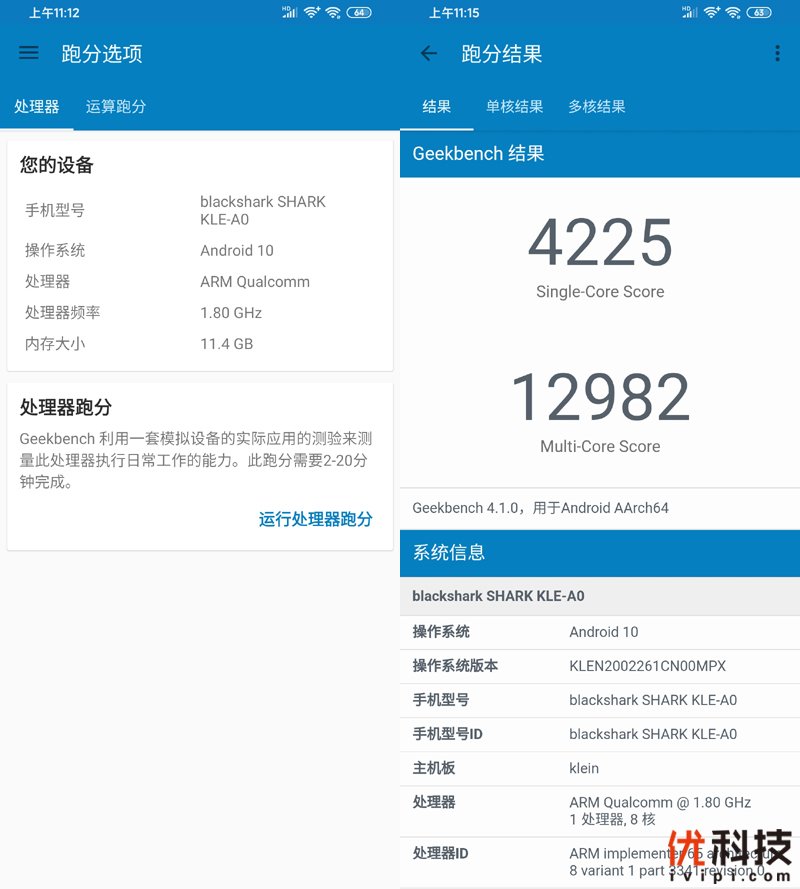Image resolution: width=800 pixels, height=889 pixels.
Task: Tap the back arrow on 跑分结果 screen
Action: click(x=430, y=53)
